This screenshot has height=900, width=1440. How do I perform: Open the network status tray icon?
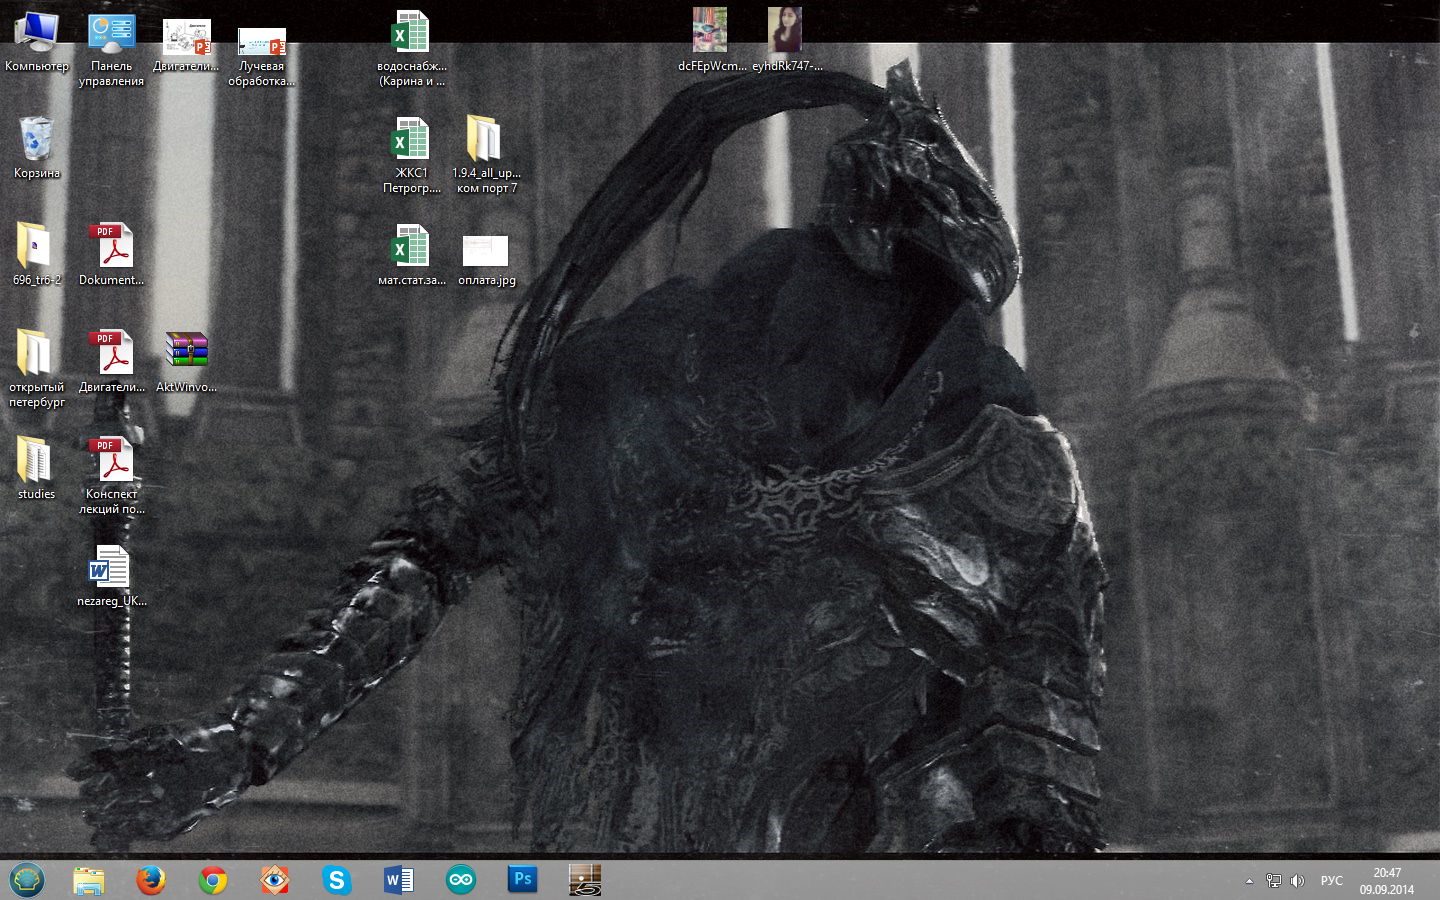[1273, 881]
